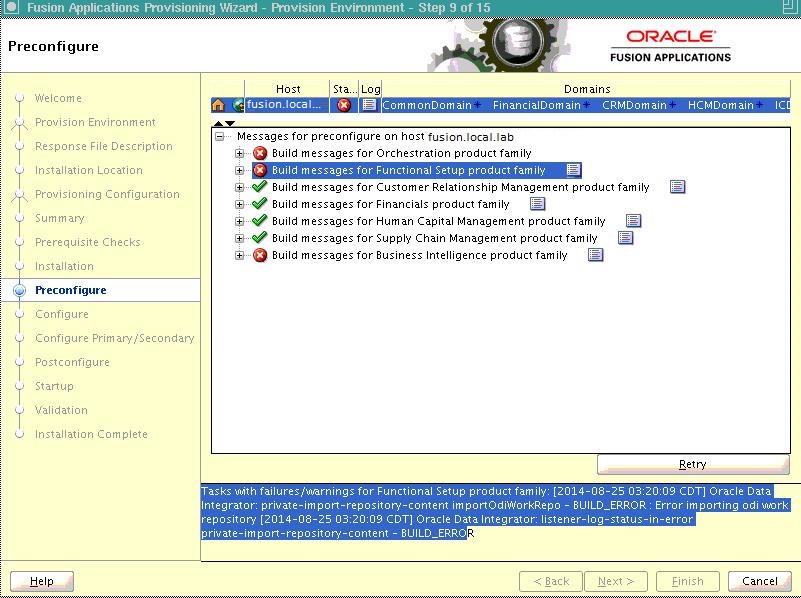The width and height of the screenshot is (801, 598).
Task: Click the home icon in the host row
Action: coord(218,105)
